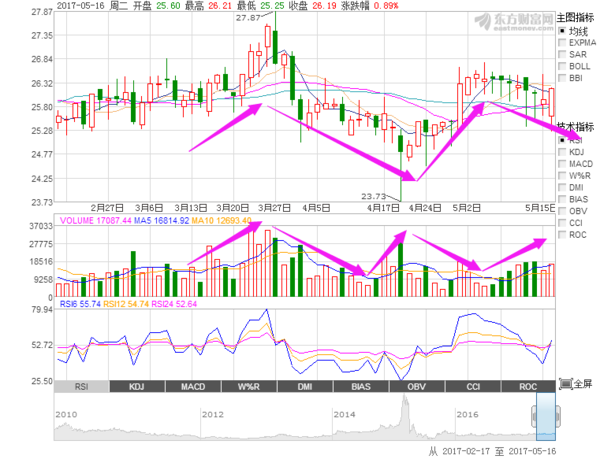Click the 2017-05-16 date in header
The image size is (600, 459).
(x=80, y=6)
